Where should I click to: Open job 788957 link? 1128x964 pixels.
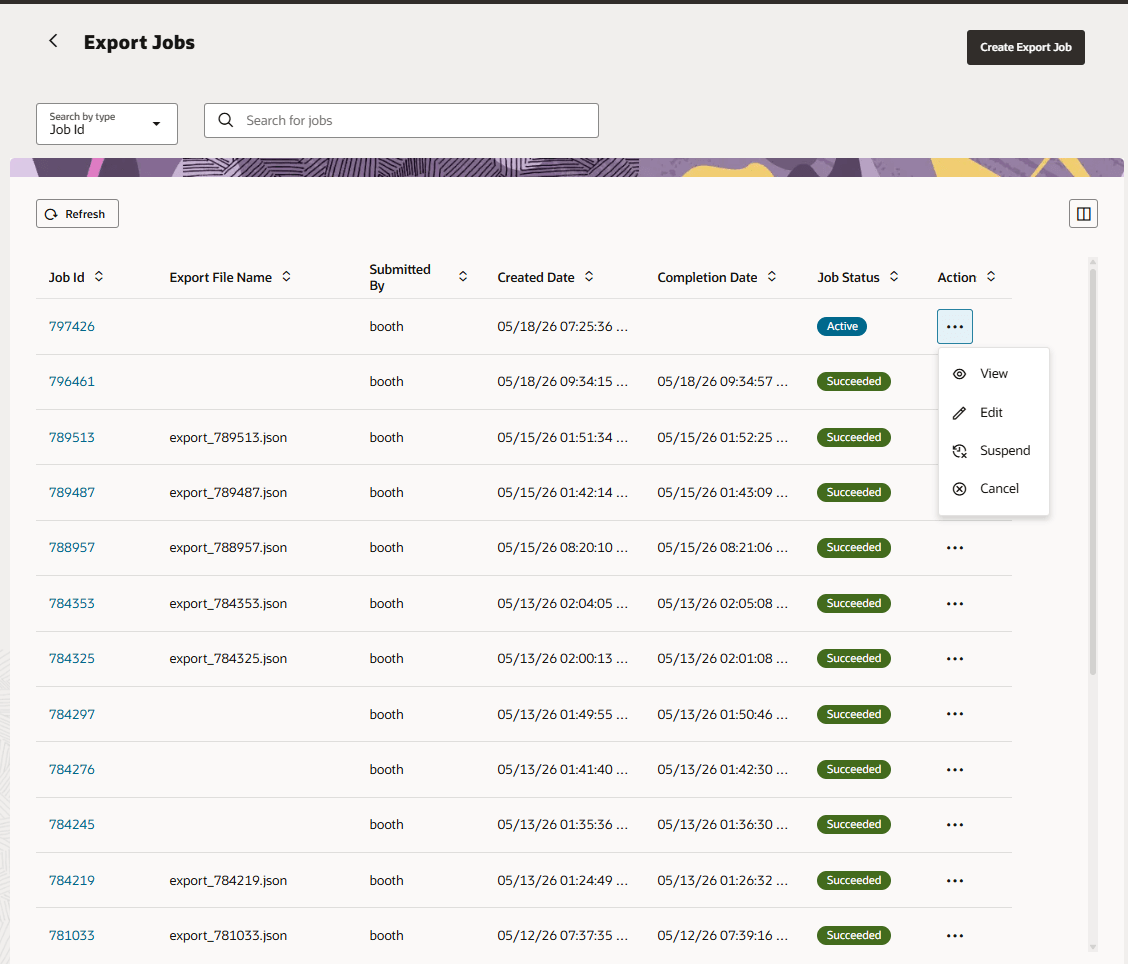click(72, 547)
